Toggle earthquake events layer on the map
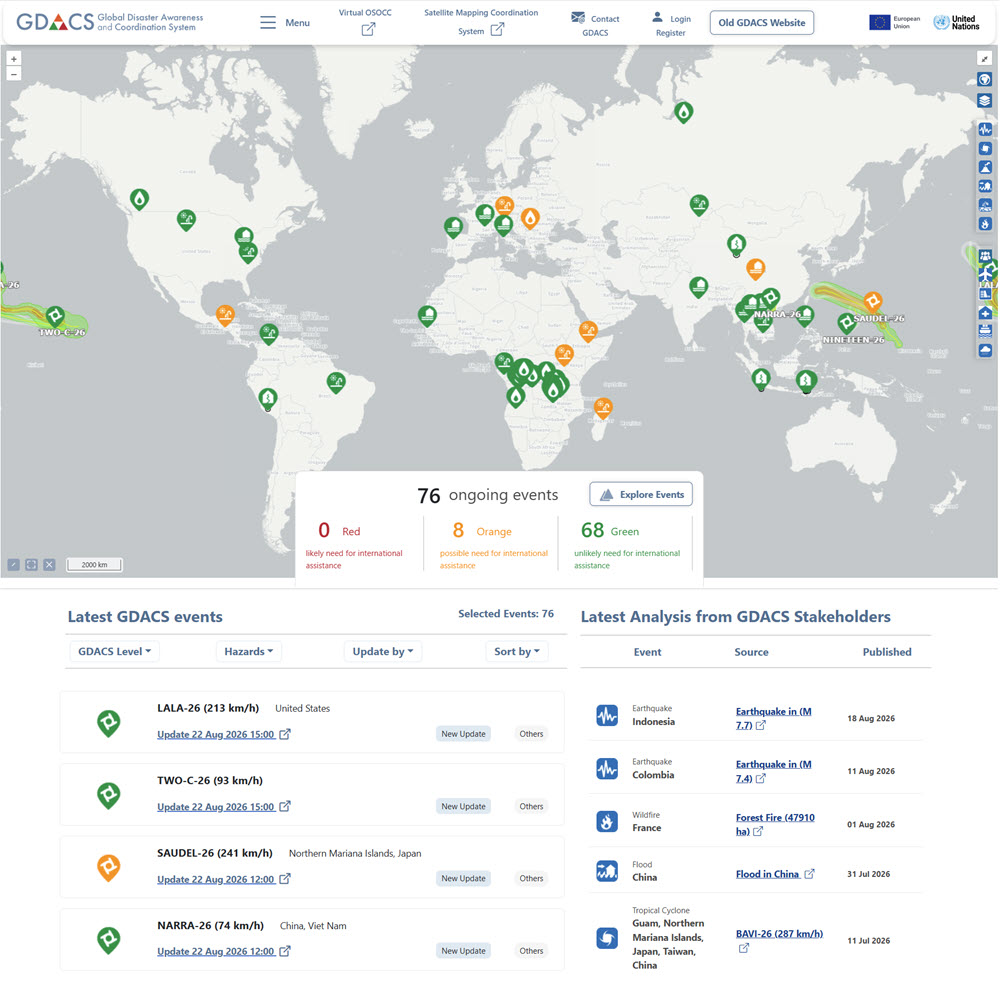The width and height of the screenshot is (1000, 1000). click(x=985, y=129)
